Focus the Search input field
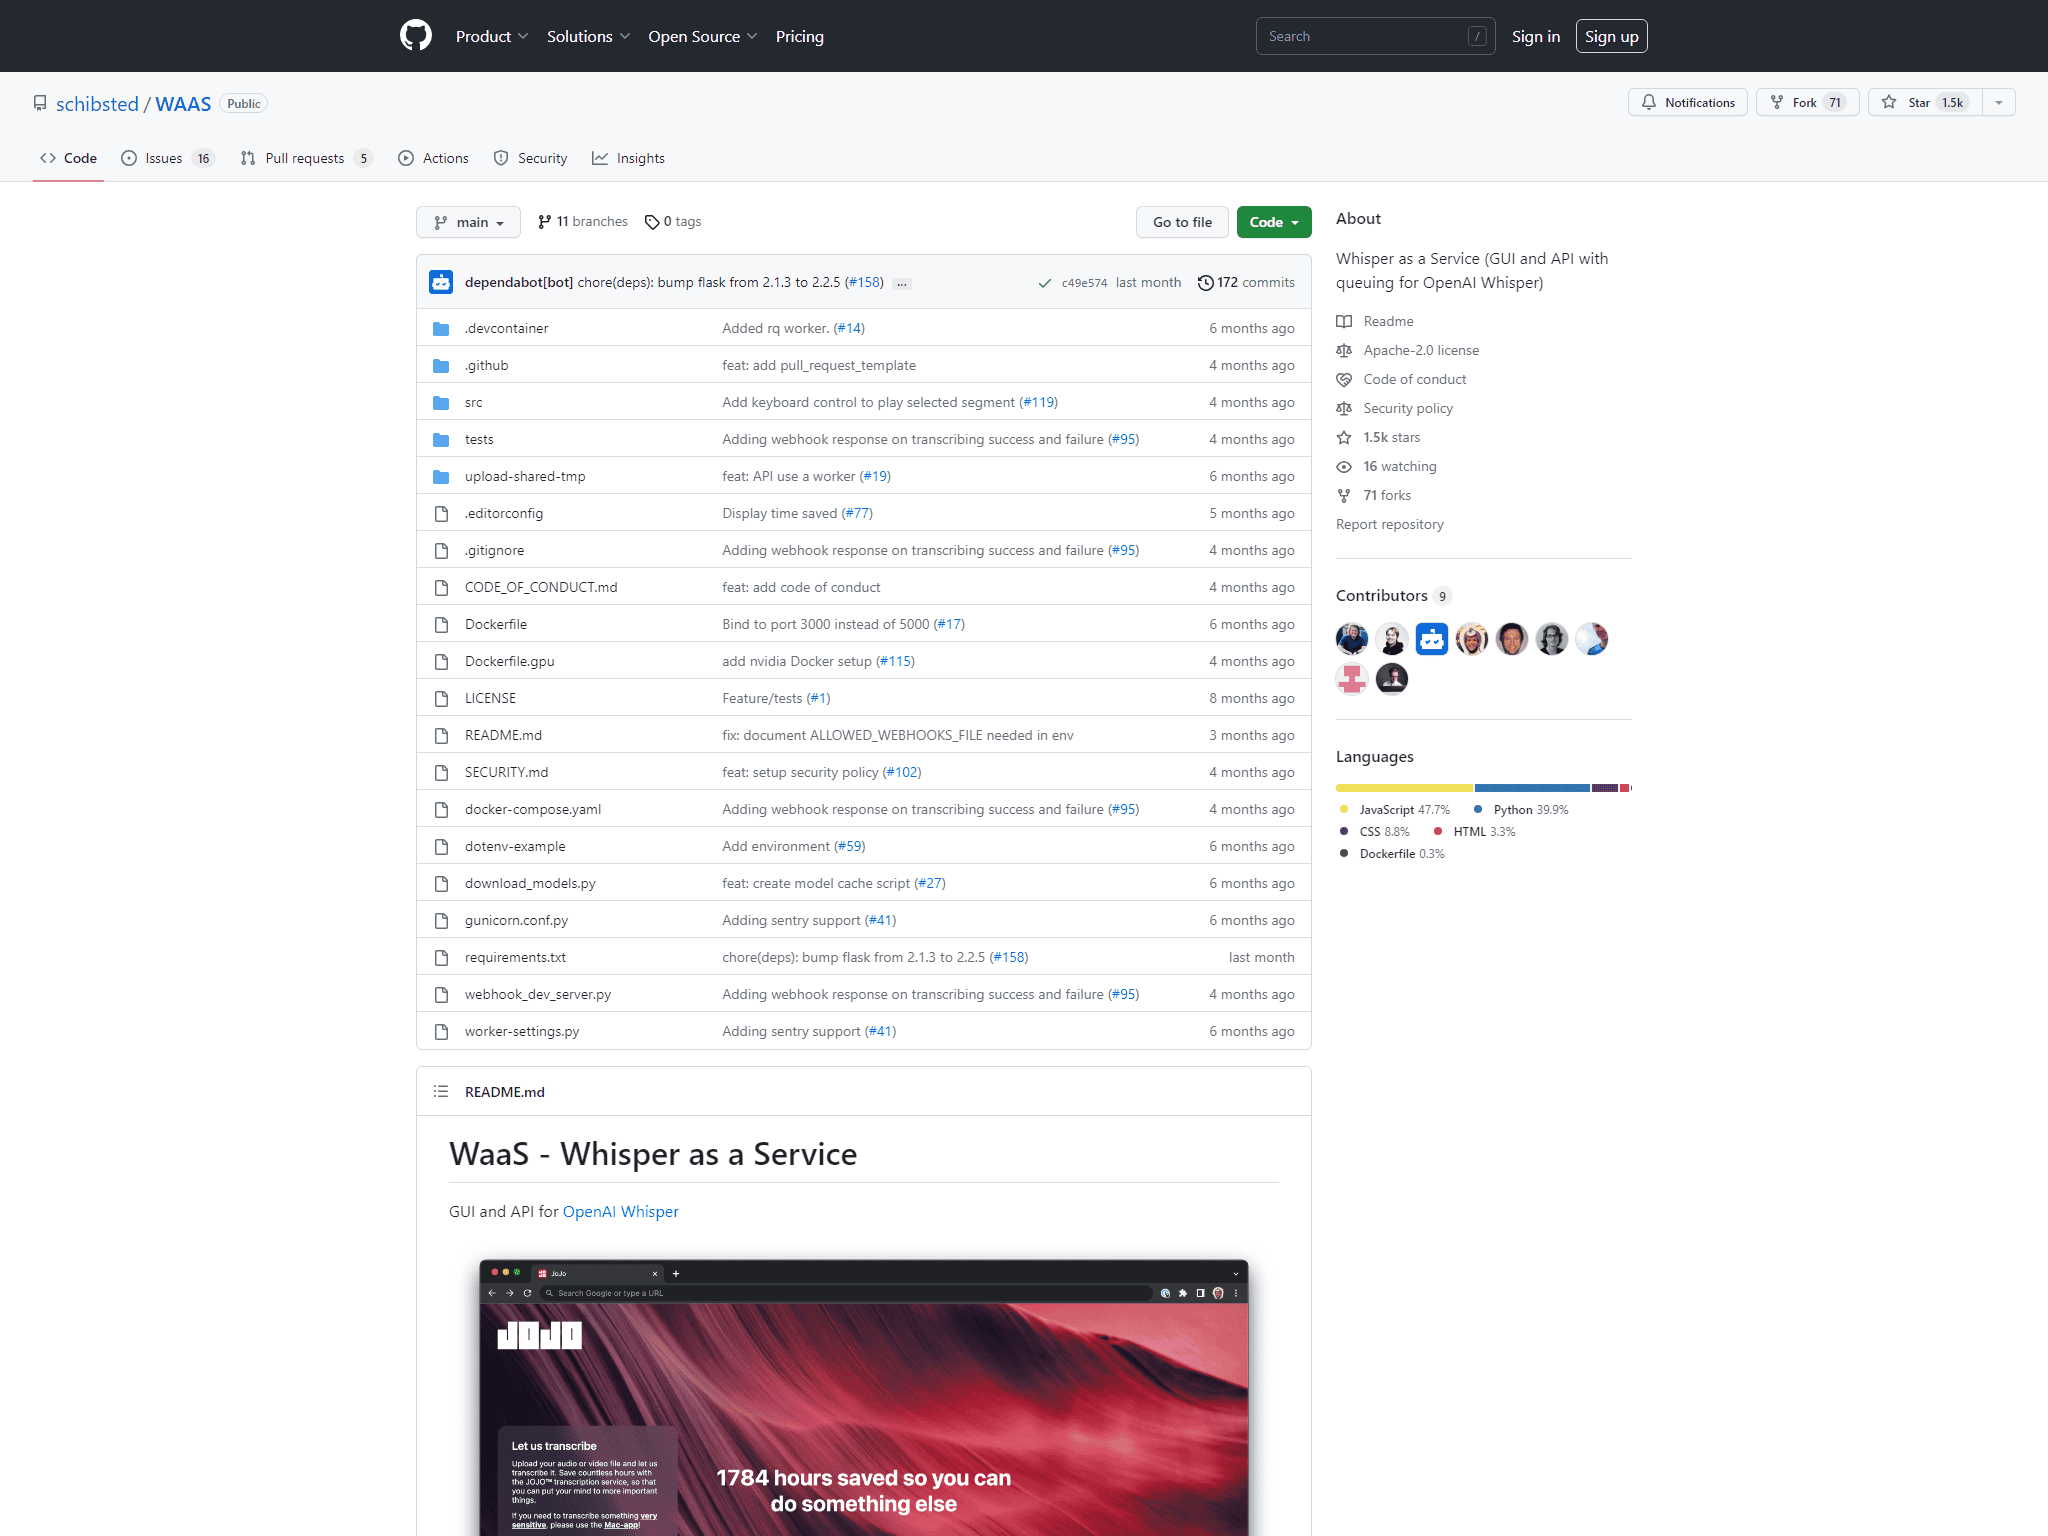This screenshot has width=2048, height=1536. click(1375, 36)
